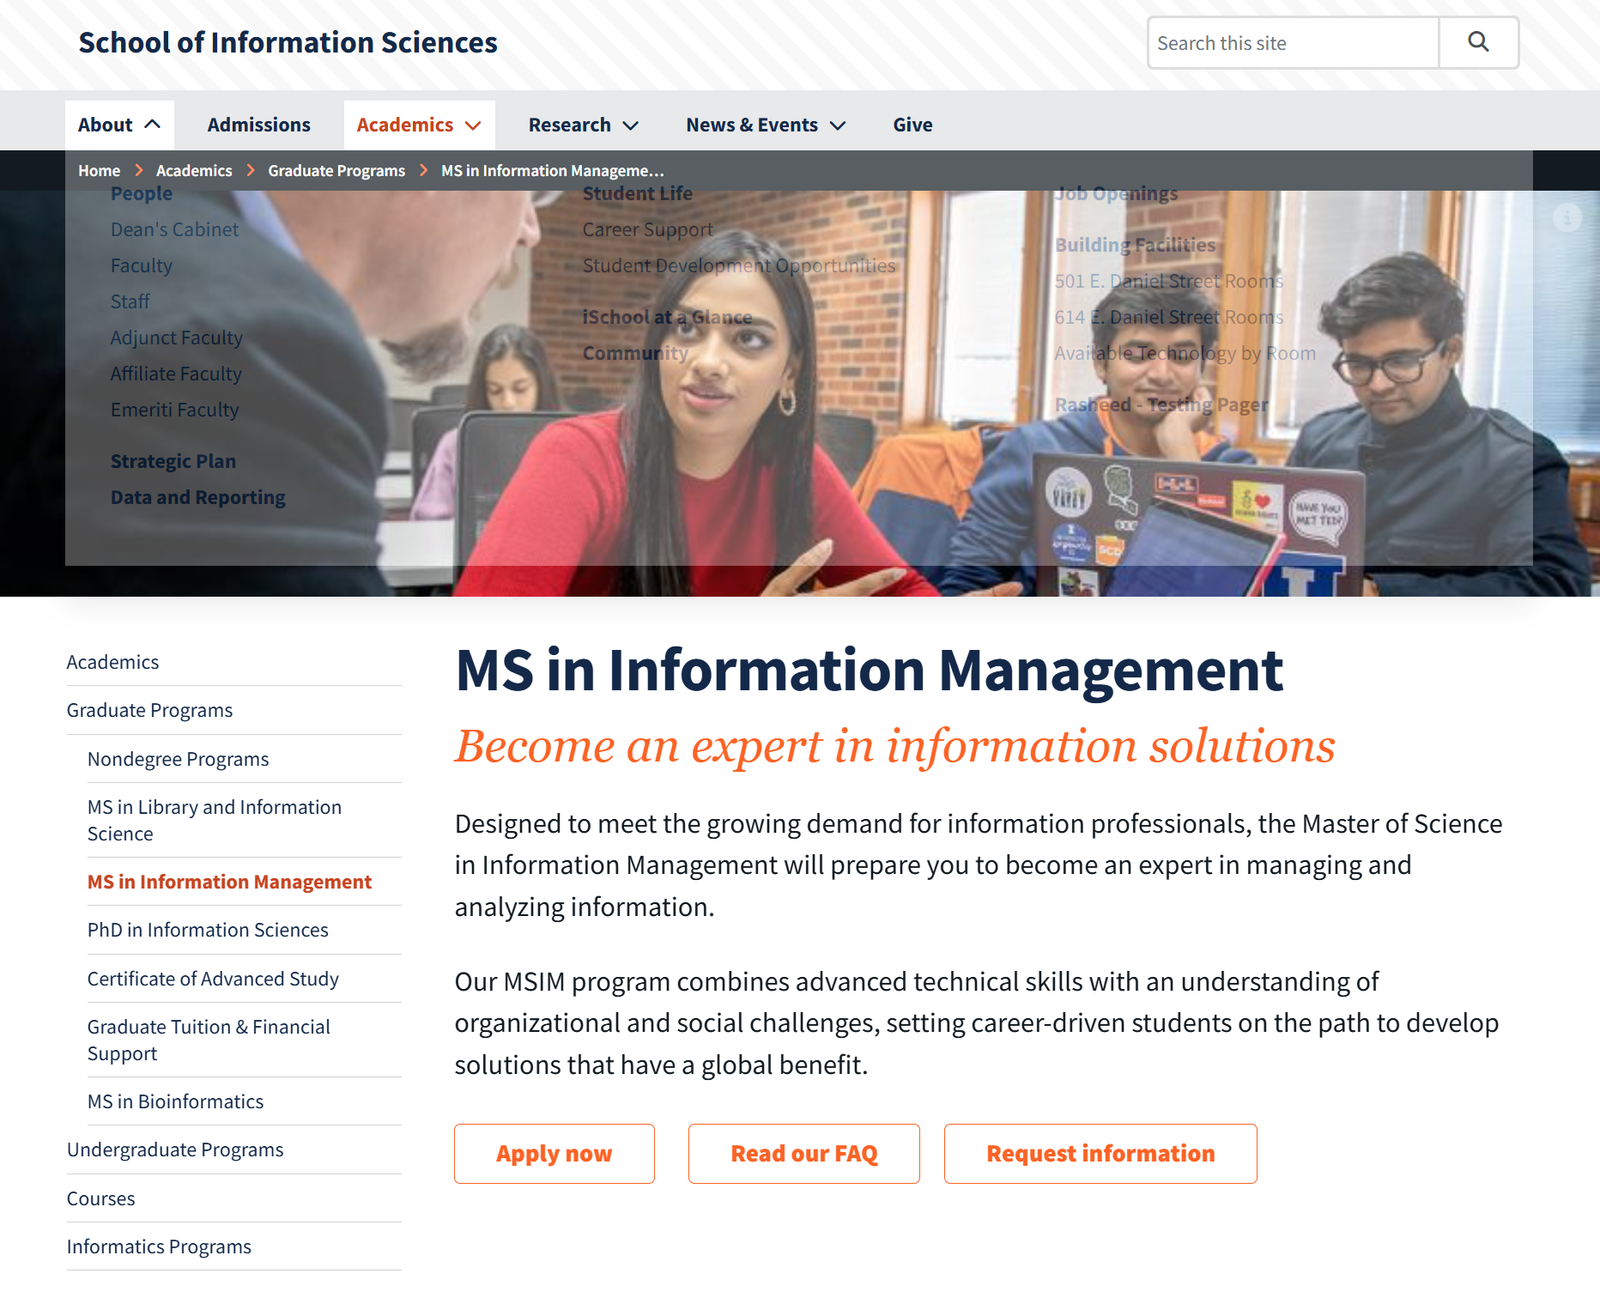Open Student Development Opportunities link
Screen dimensions: 1600x1311
point(739,266)
